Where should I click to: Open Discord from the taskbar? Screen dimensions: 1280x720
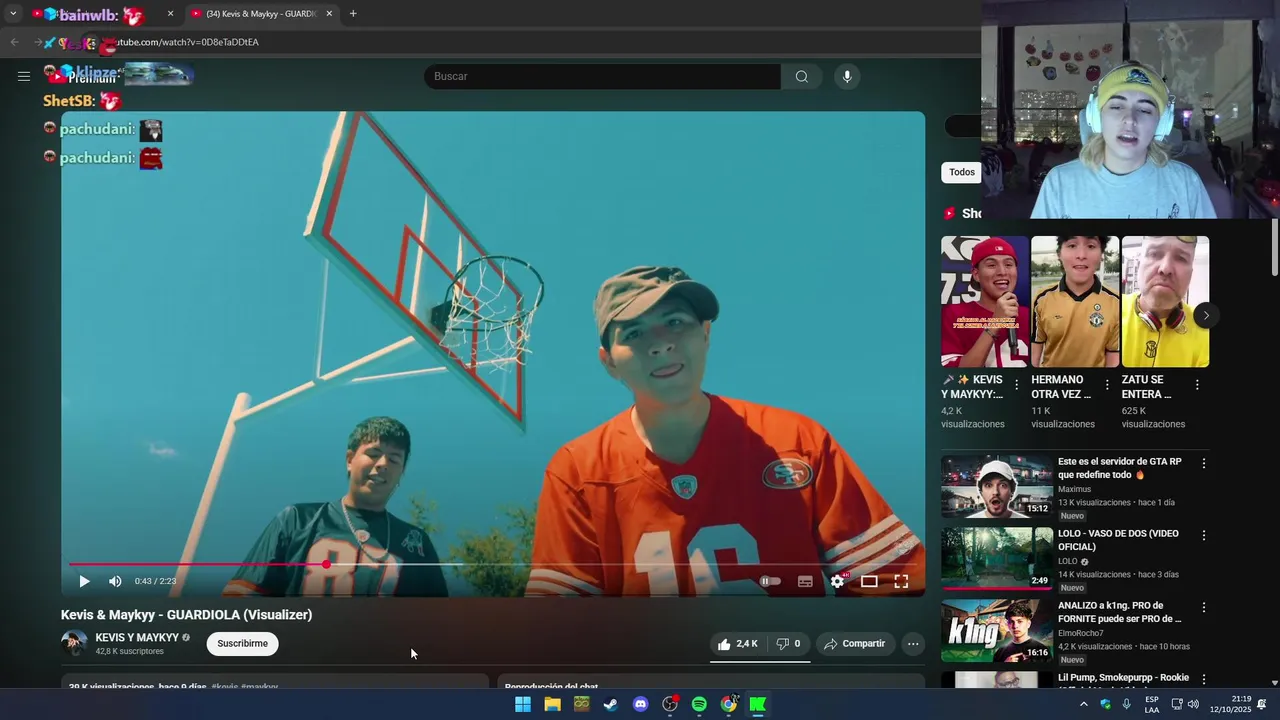tap(640, 704)
